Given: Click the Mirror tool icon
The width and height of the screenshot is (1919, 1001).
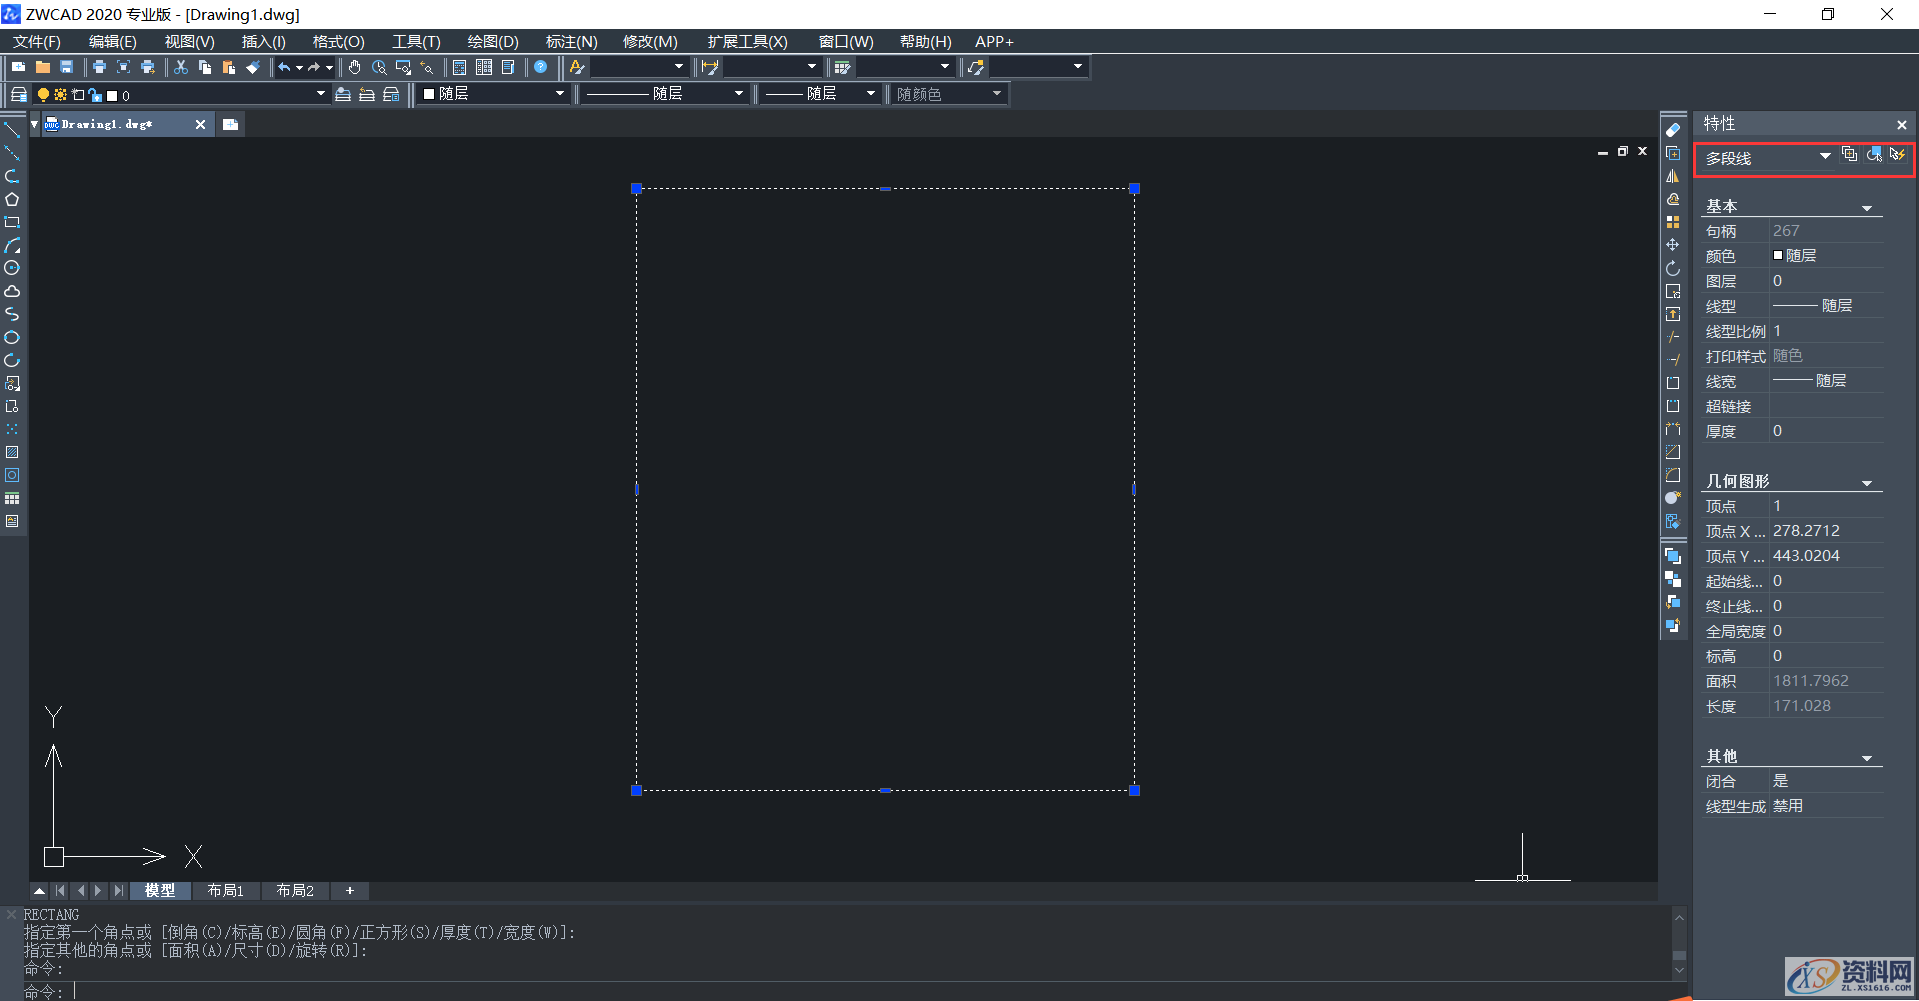Looking at the screenshot, I should pyautogui.click(x=1673, y=176).
